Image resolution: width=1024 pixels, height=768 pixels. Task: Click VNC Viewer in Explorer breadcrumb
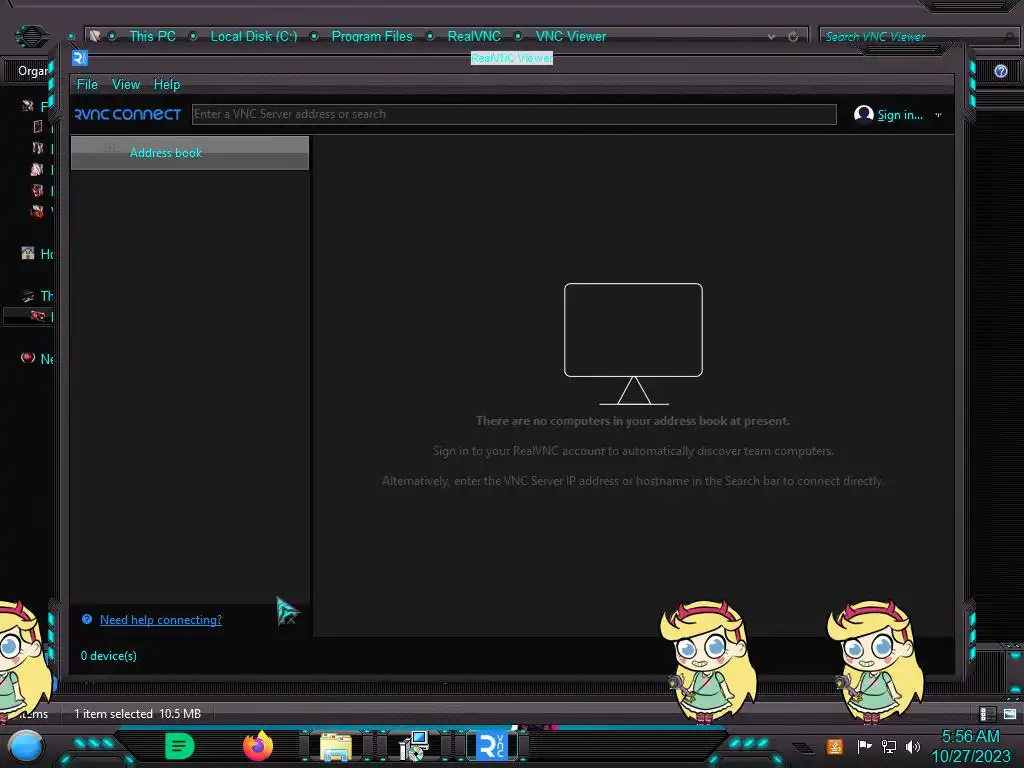(x=571, y=37)
